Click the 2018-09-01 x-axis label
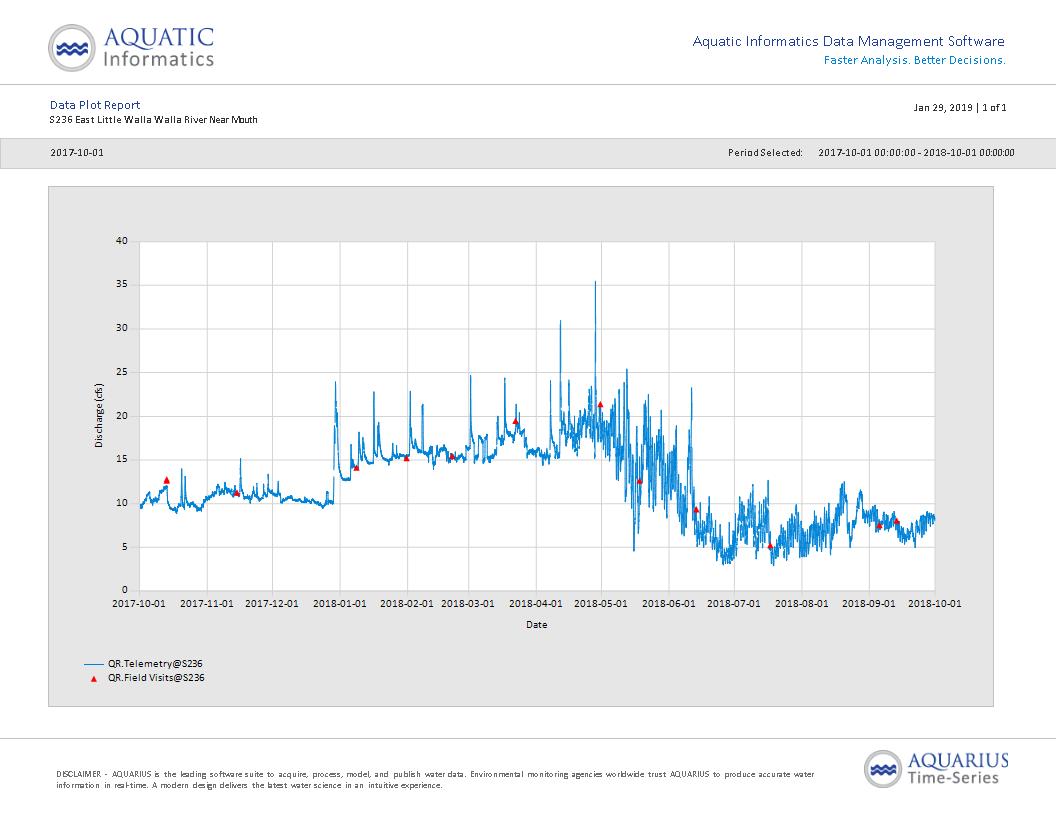 [869, 603]
